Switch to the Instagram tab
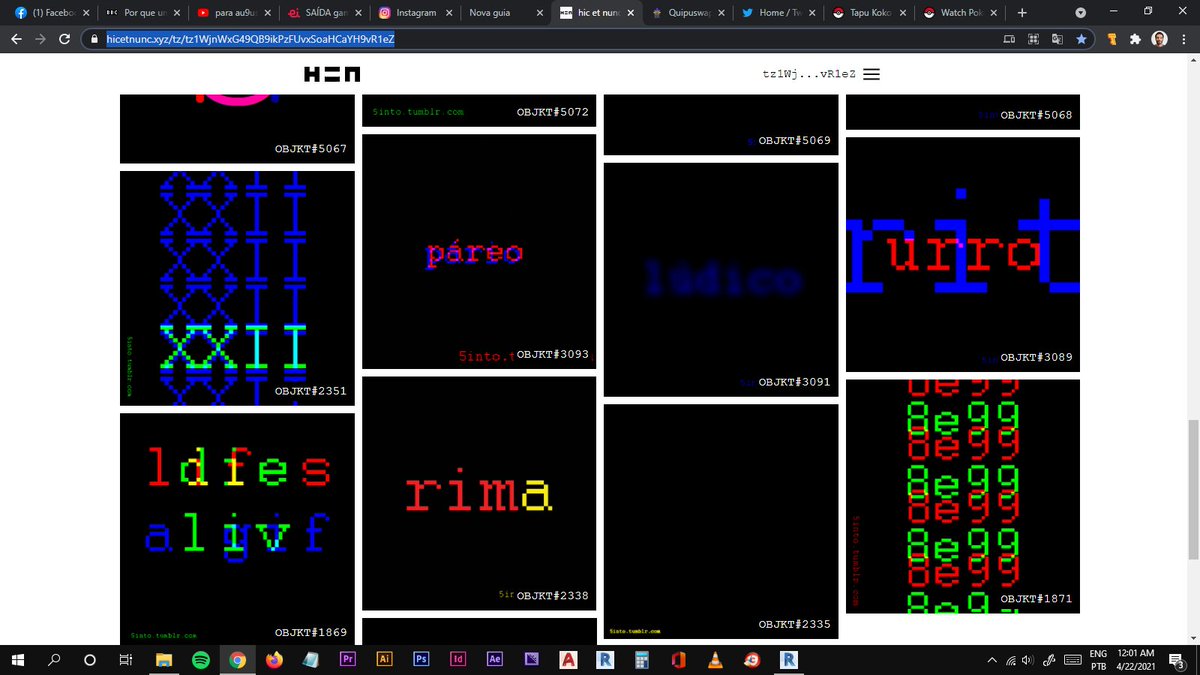Image resolution: width=1200 pixels, height=675 pixels. pyautogui.click(x=414, y=13)
